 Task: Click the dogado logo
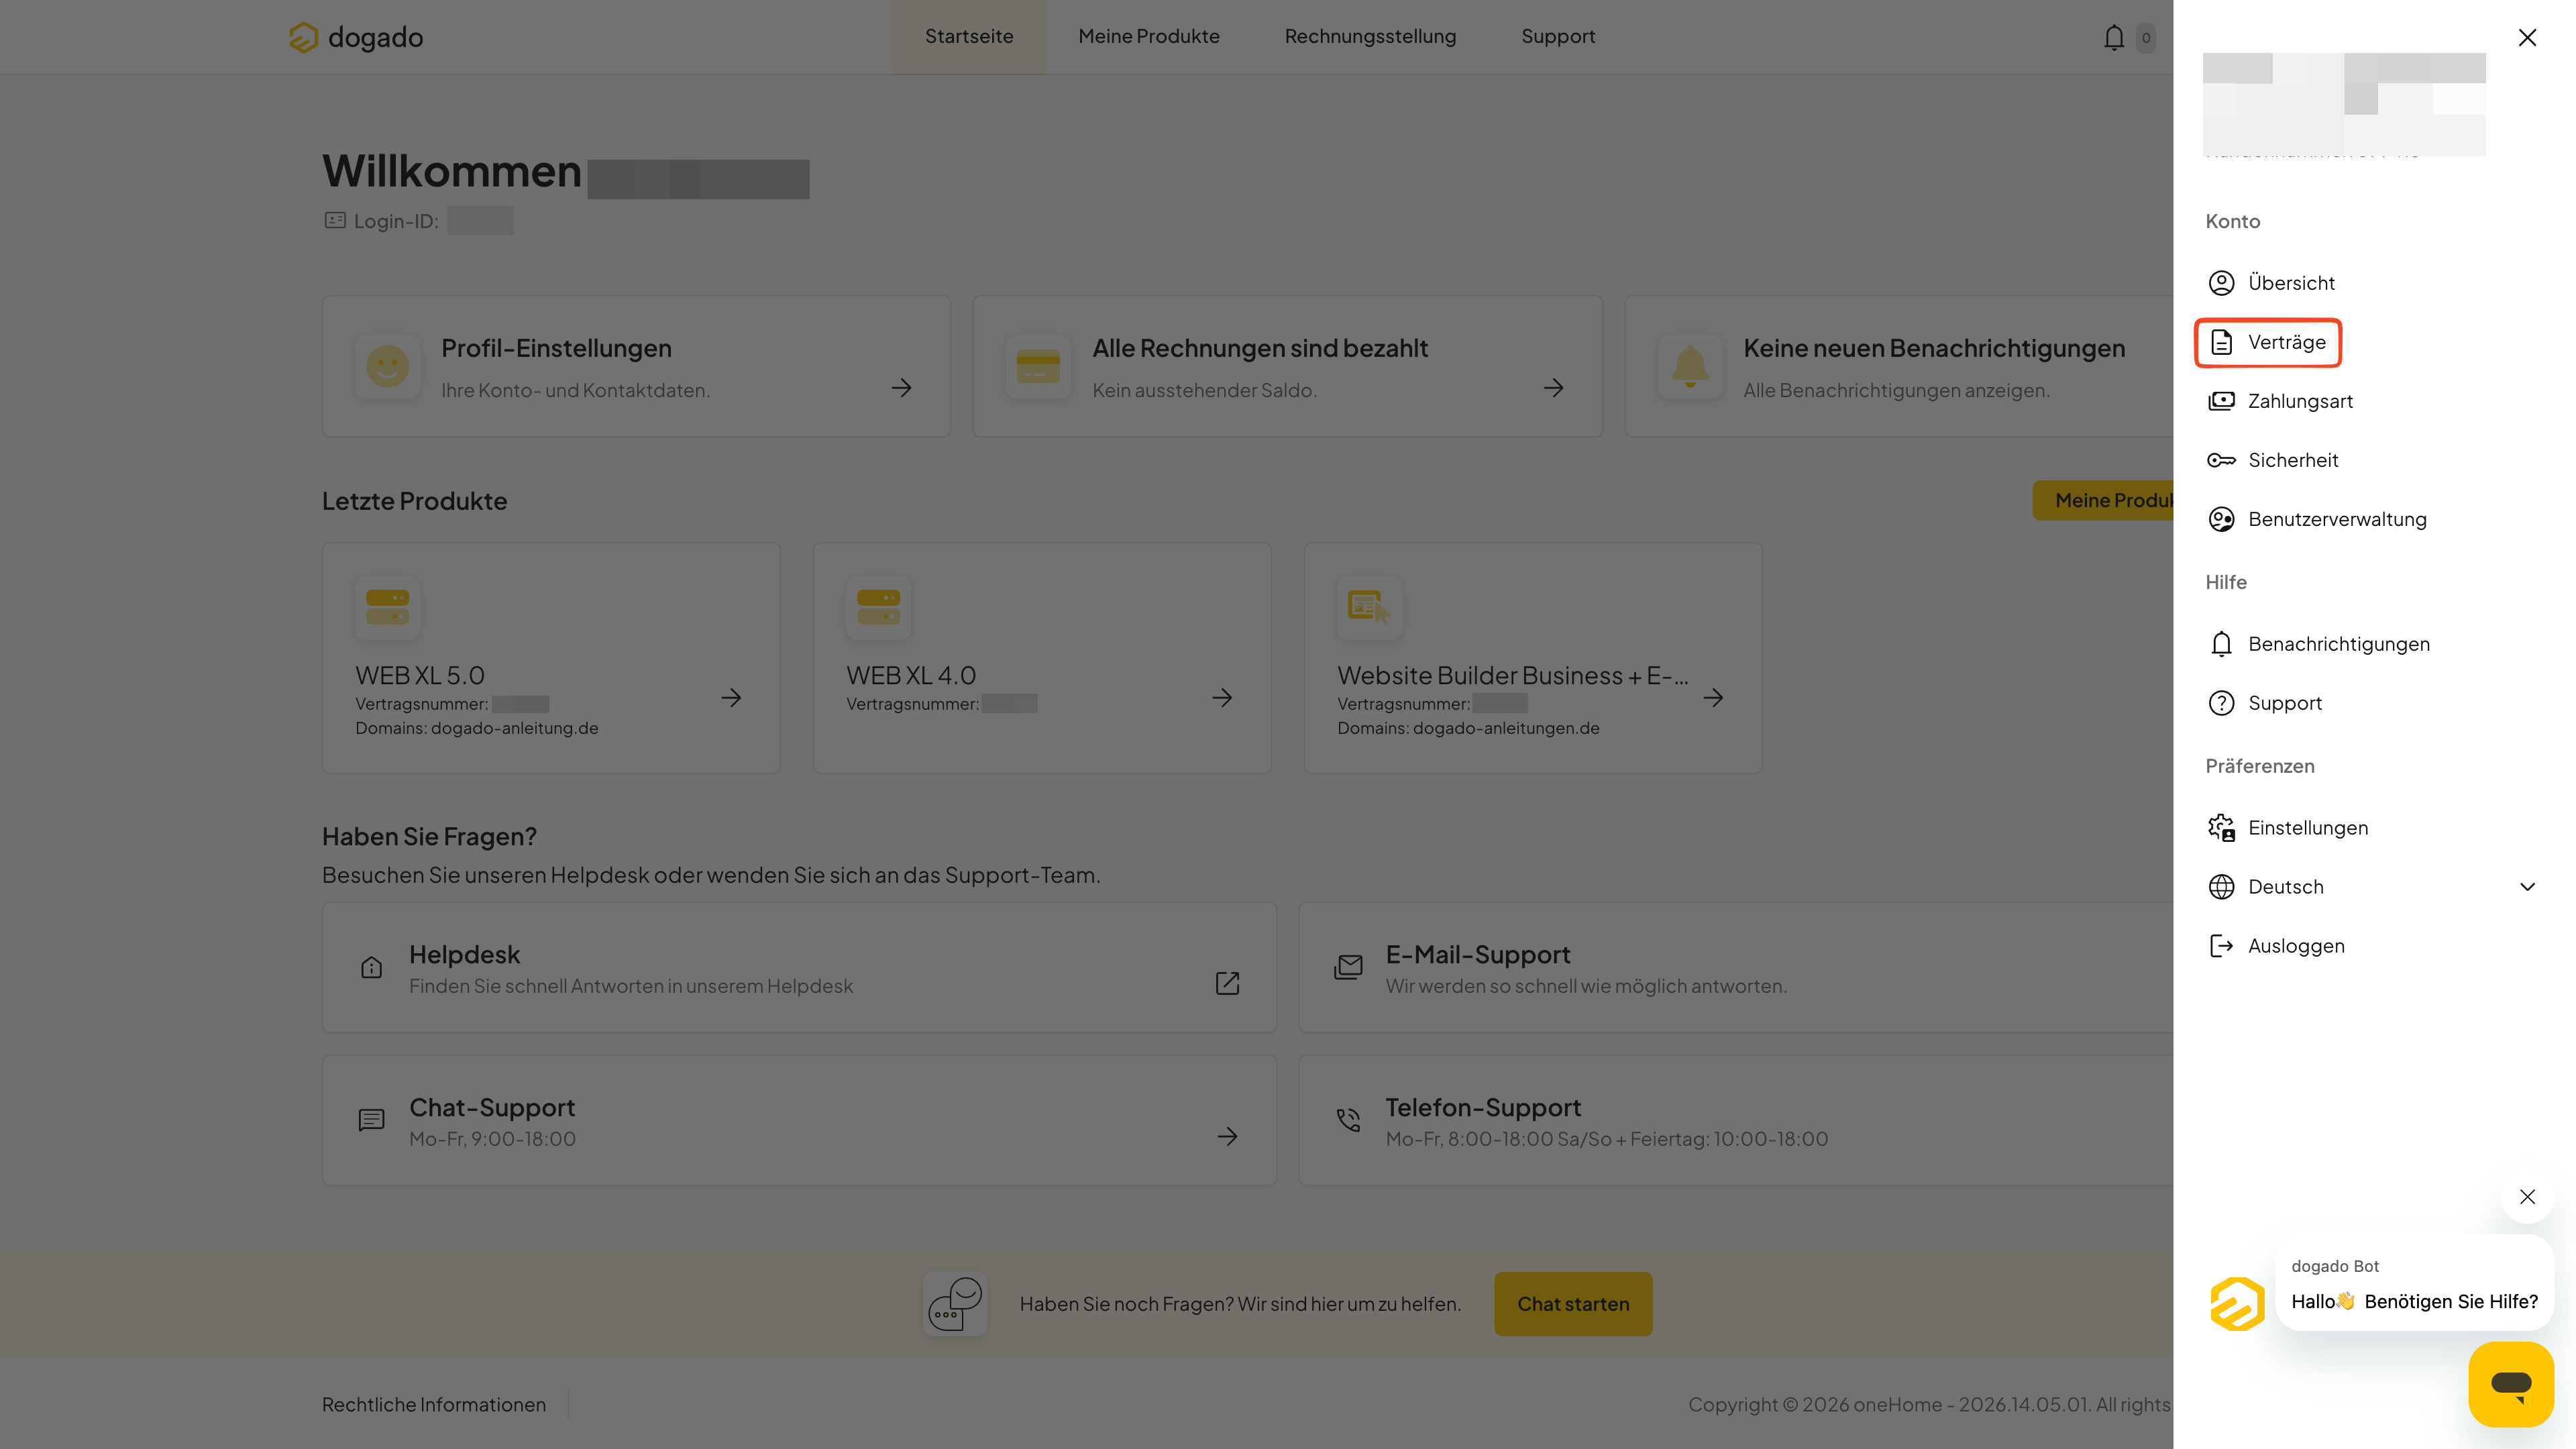[356, 37]
